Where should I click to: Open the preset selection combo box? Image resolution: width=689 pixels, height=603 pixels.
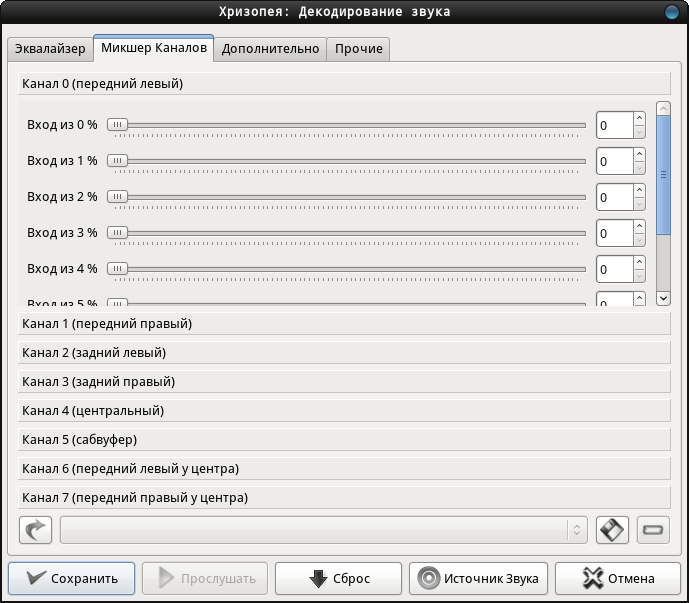pyautogui.click(x=324, y=530)
